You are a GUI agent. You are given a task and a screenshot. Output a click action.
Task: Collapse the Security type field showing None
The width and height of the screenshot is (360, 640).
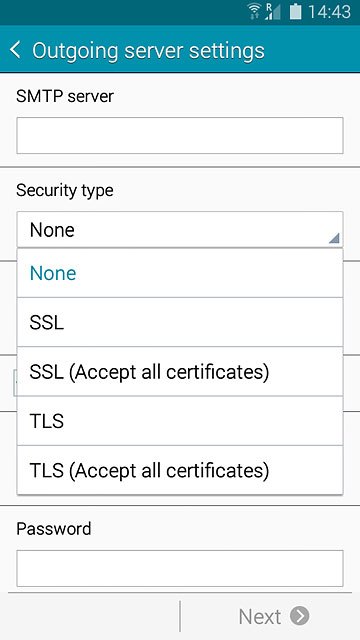(x=180, y=229)
